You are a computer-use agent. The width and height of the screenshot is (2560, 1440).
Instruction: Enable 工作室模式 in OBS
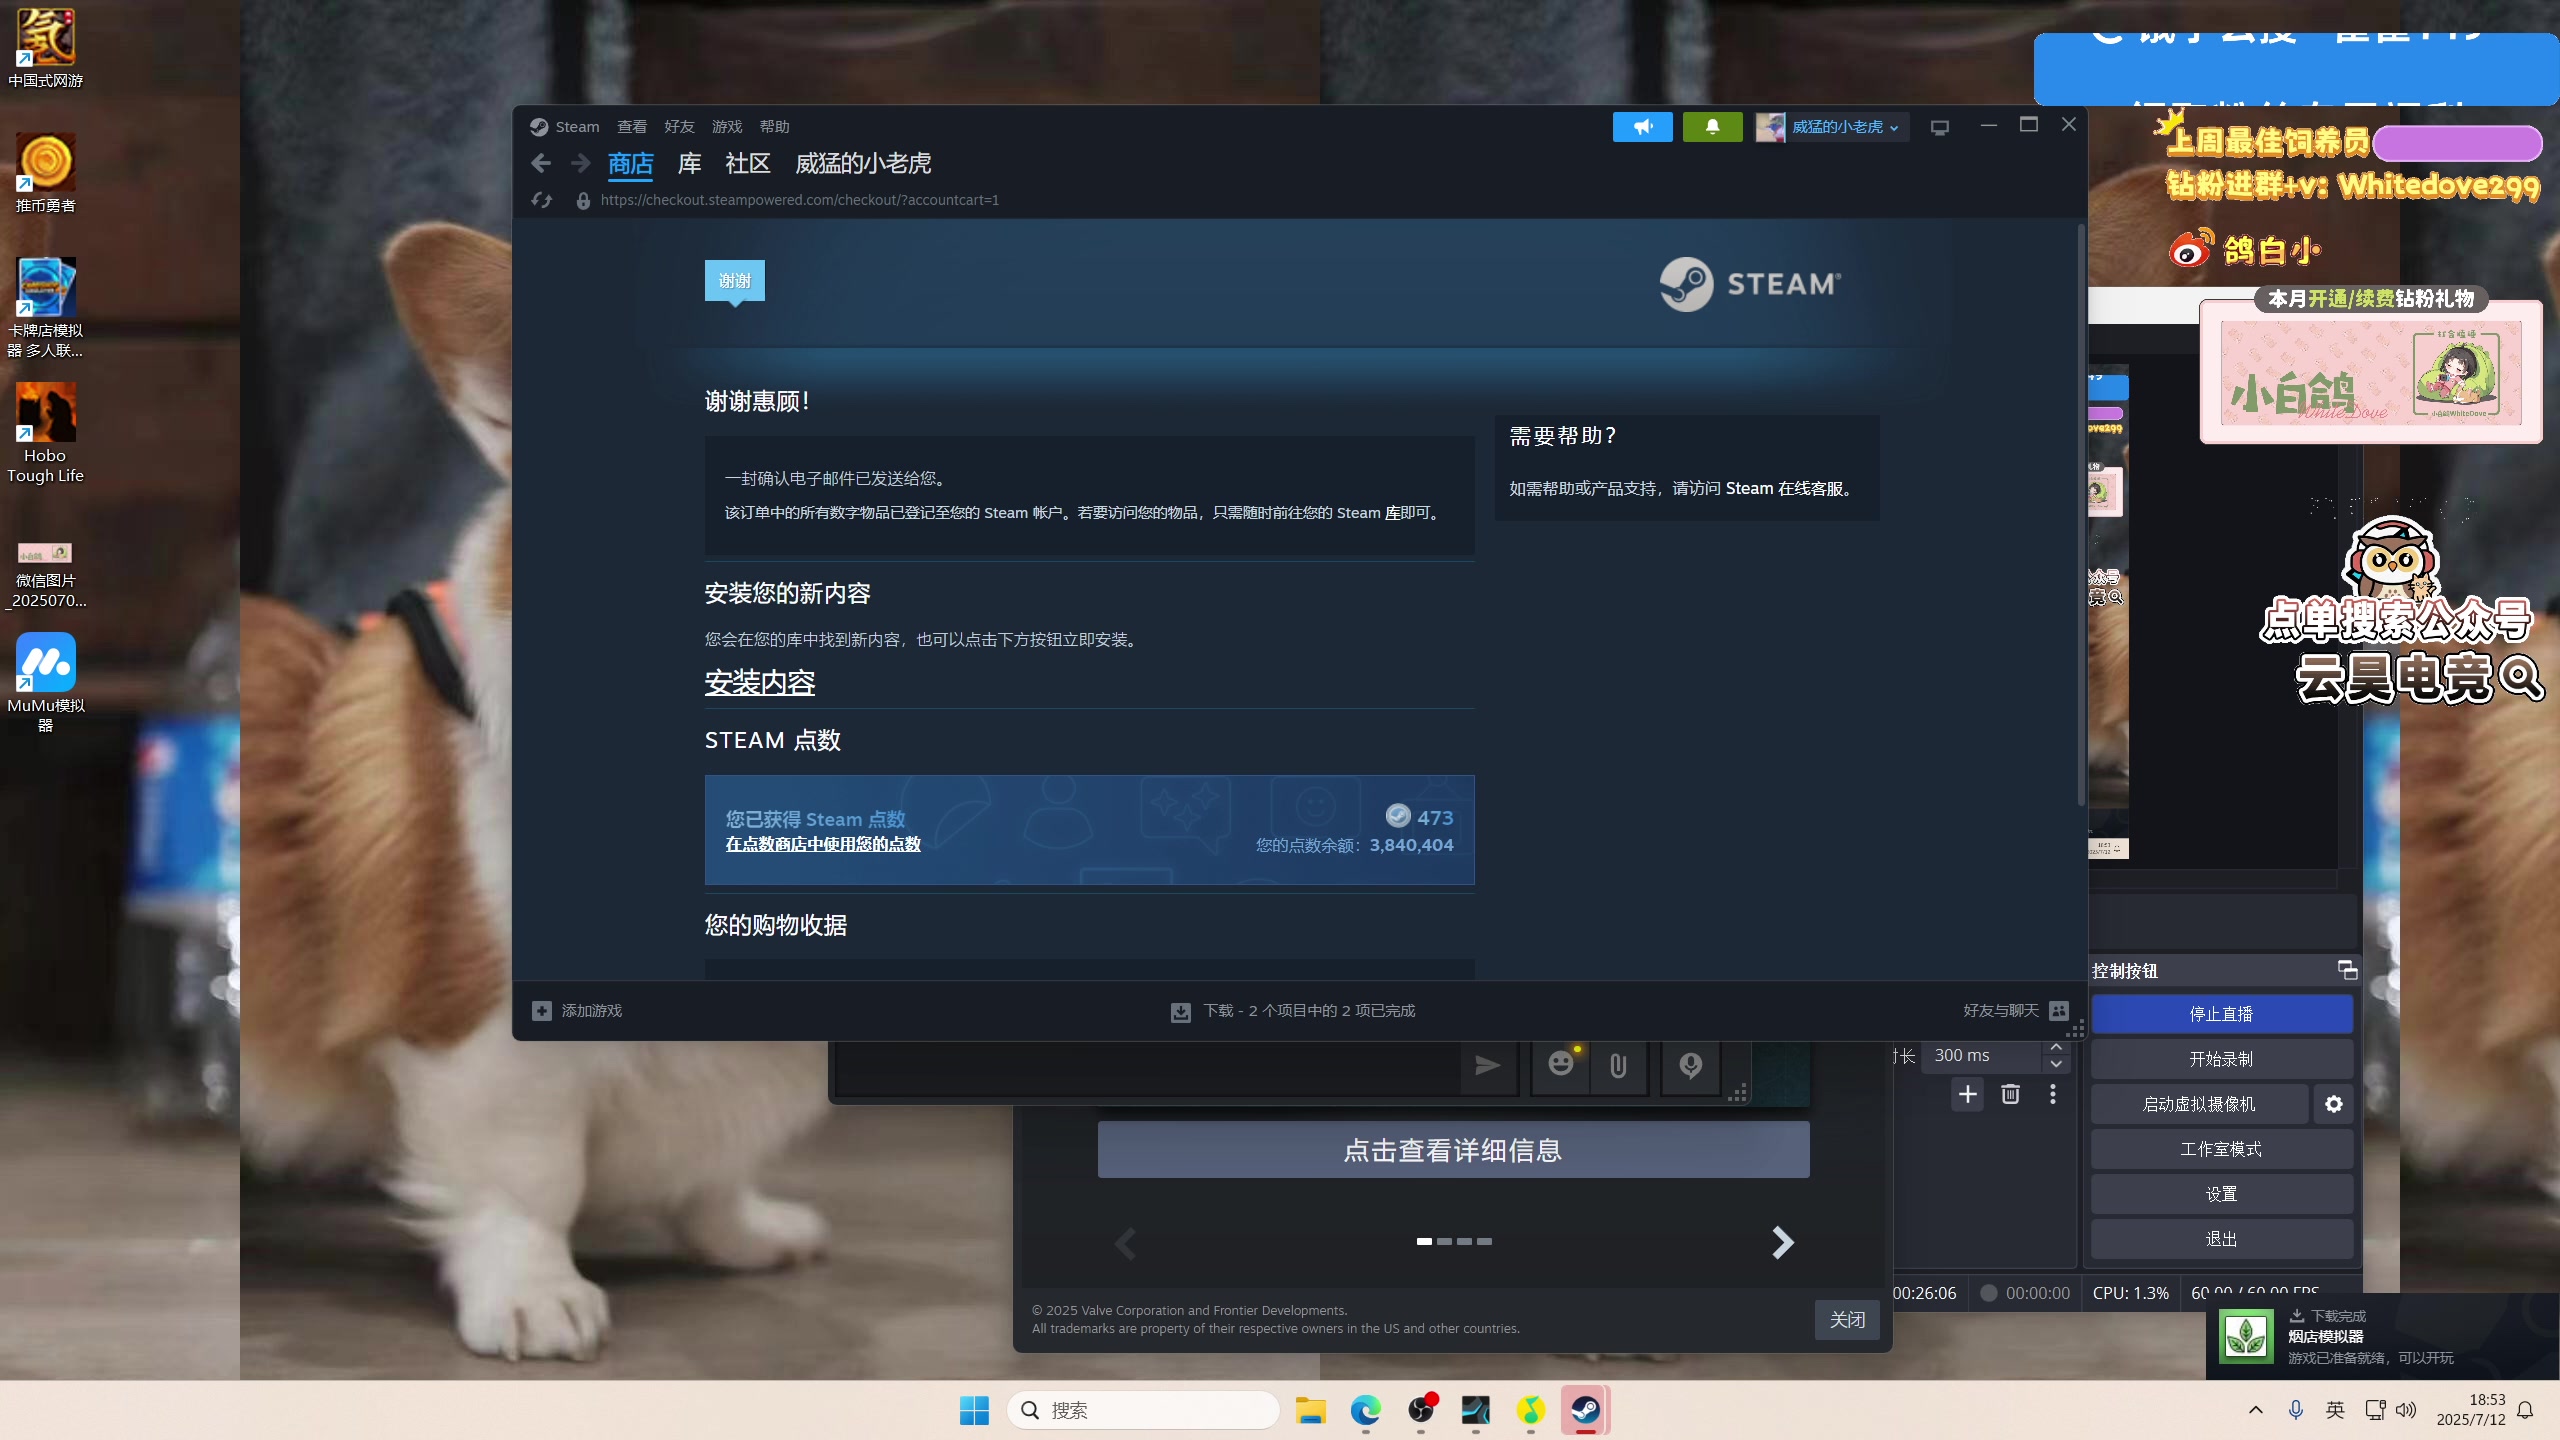(2221, 1149)
